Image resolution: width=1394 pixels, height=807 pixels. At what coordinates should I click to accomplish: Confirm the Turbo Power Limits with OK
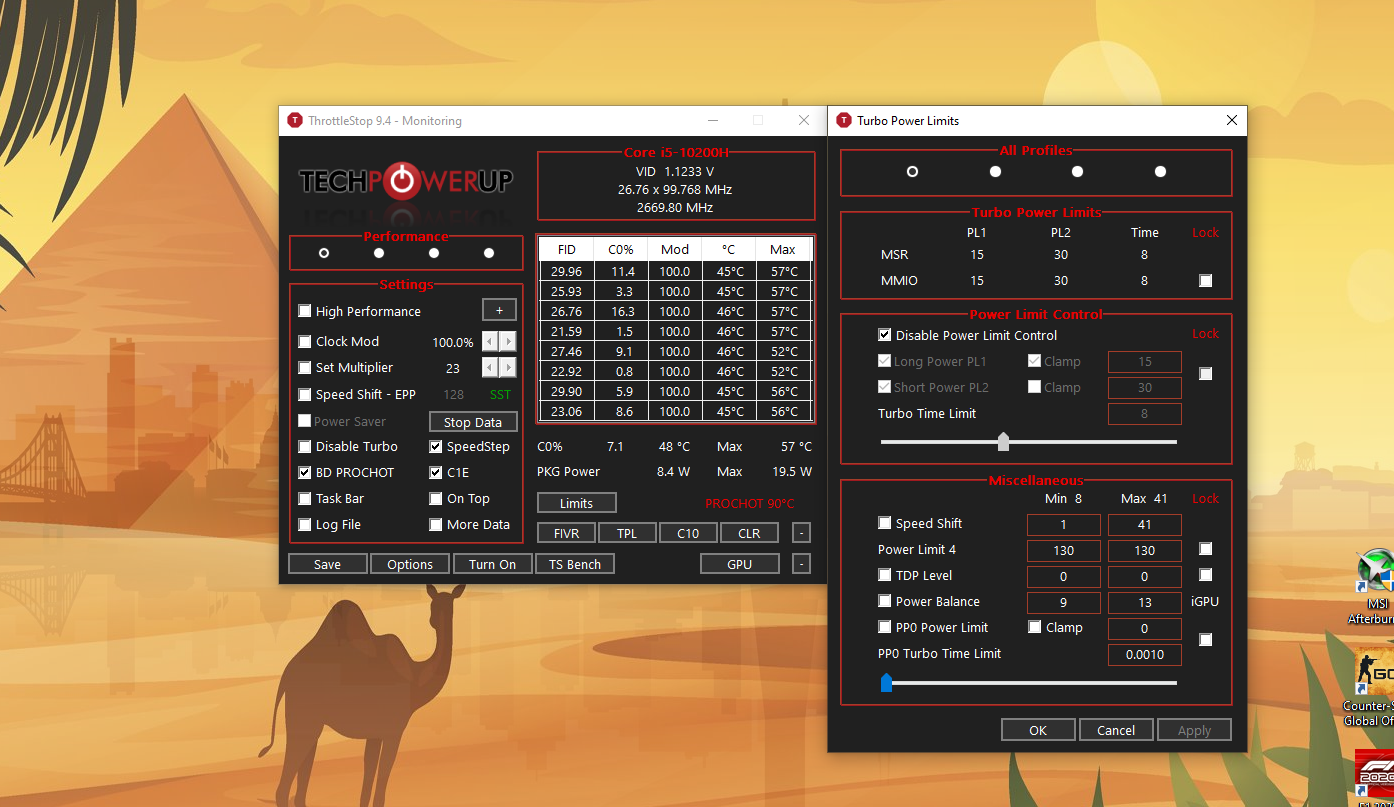click(1038, 730)
